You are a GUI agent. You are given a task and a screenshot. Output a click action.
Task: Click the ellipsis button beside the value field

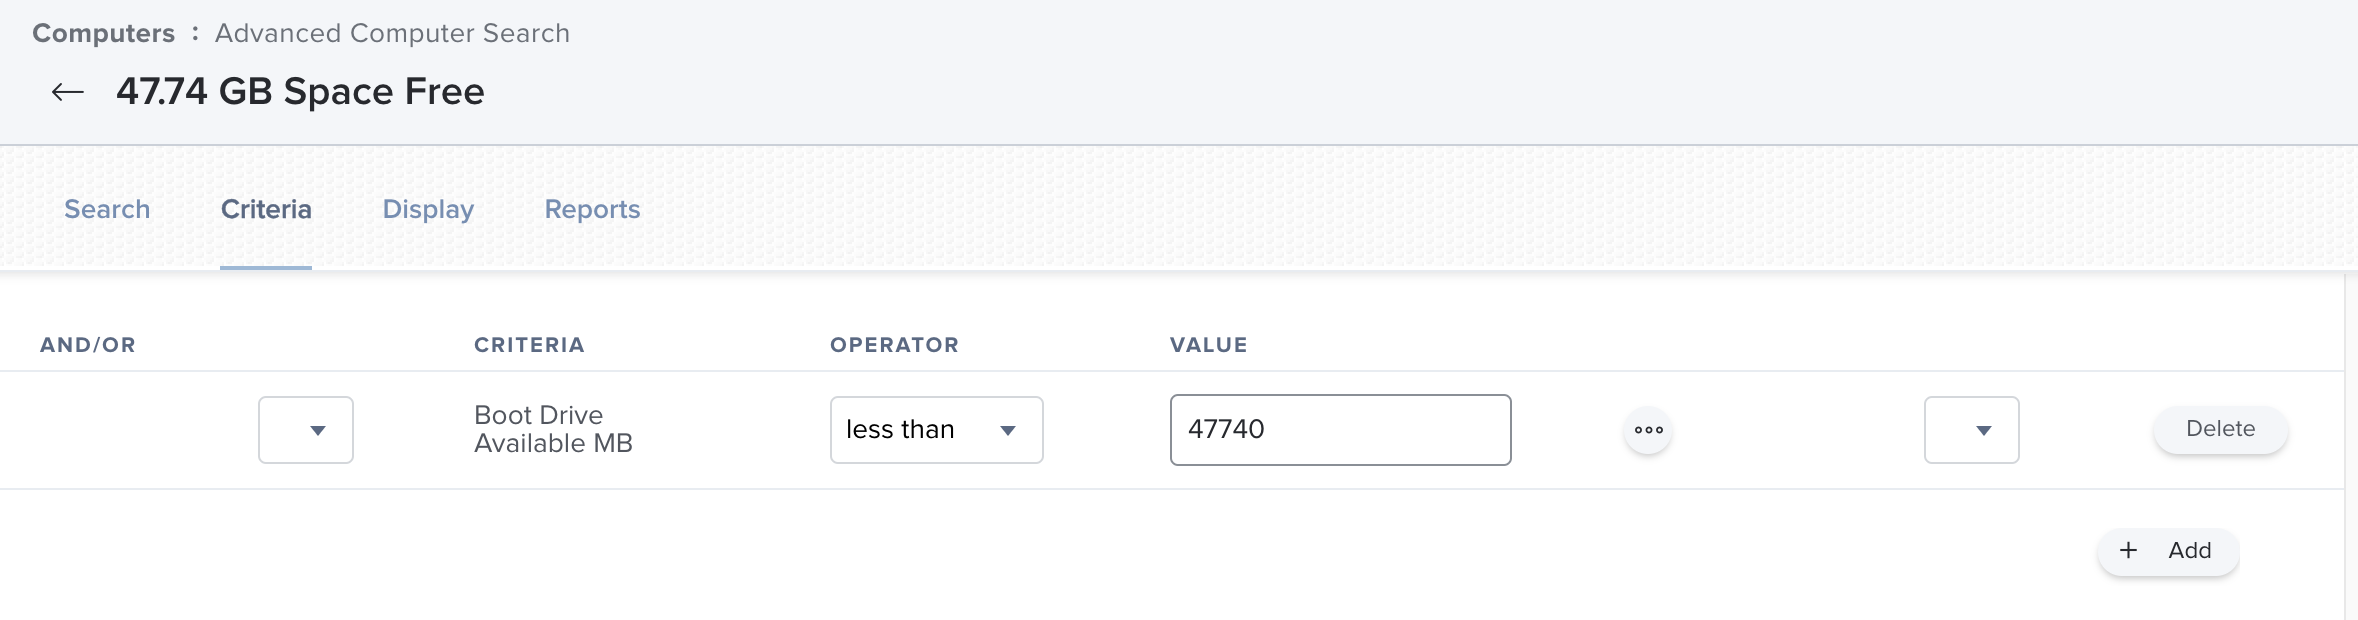[x=1648, y=430]
